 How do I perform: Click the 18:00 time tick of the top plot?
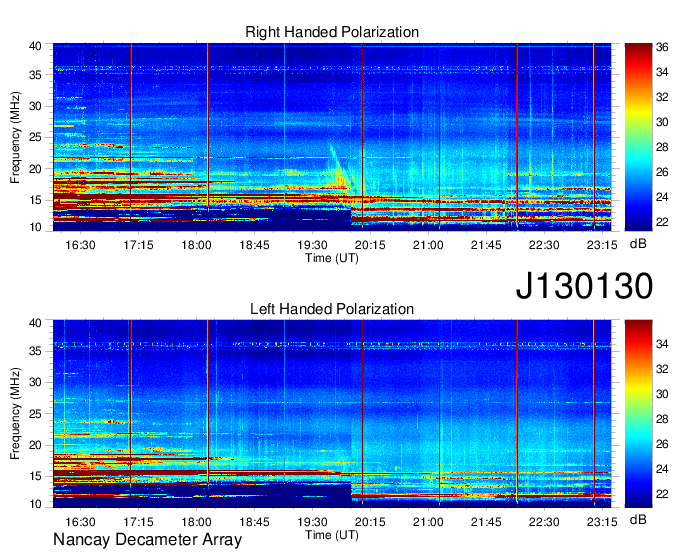(196, 245)
